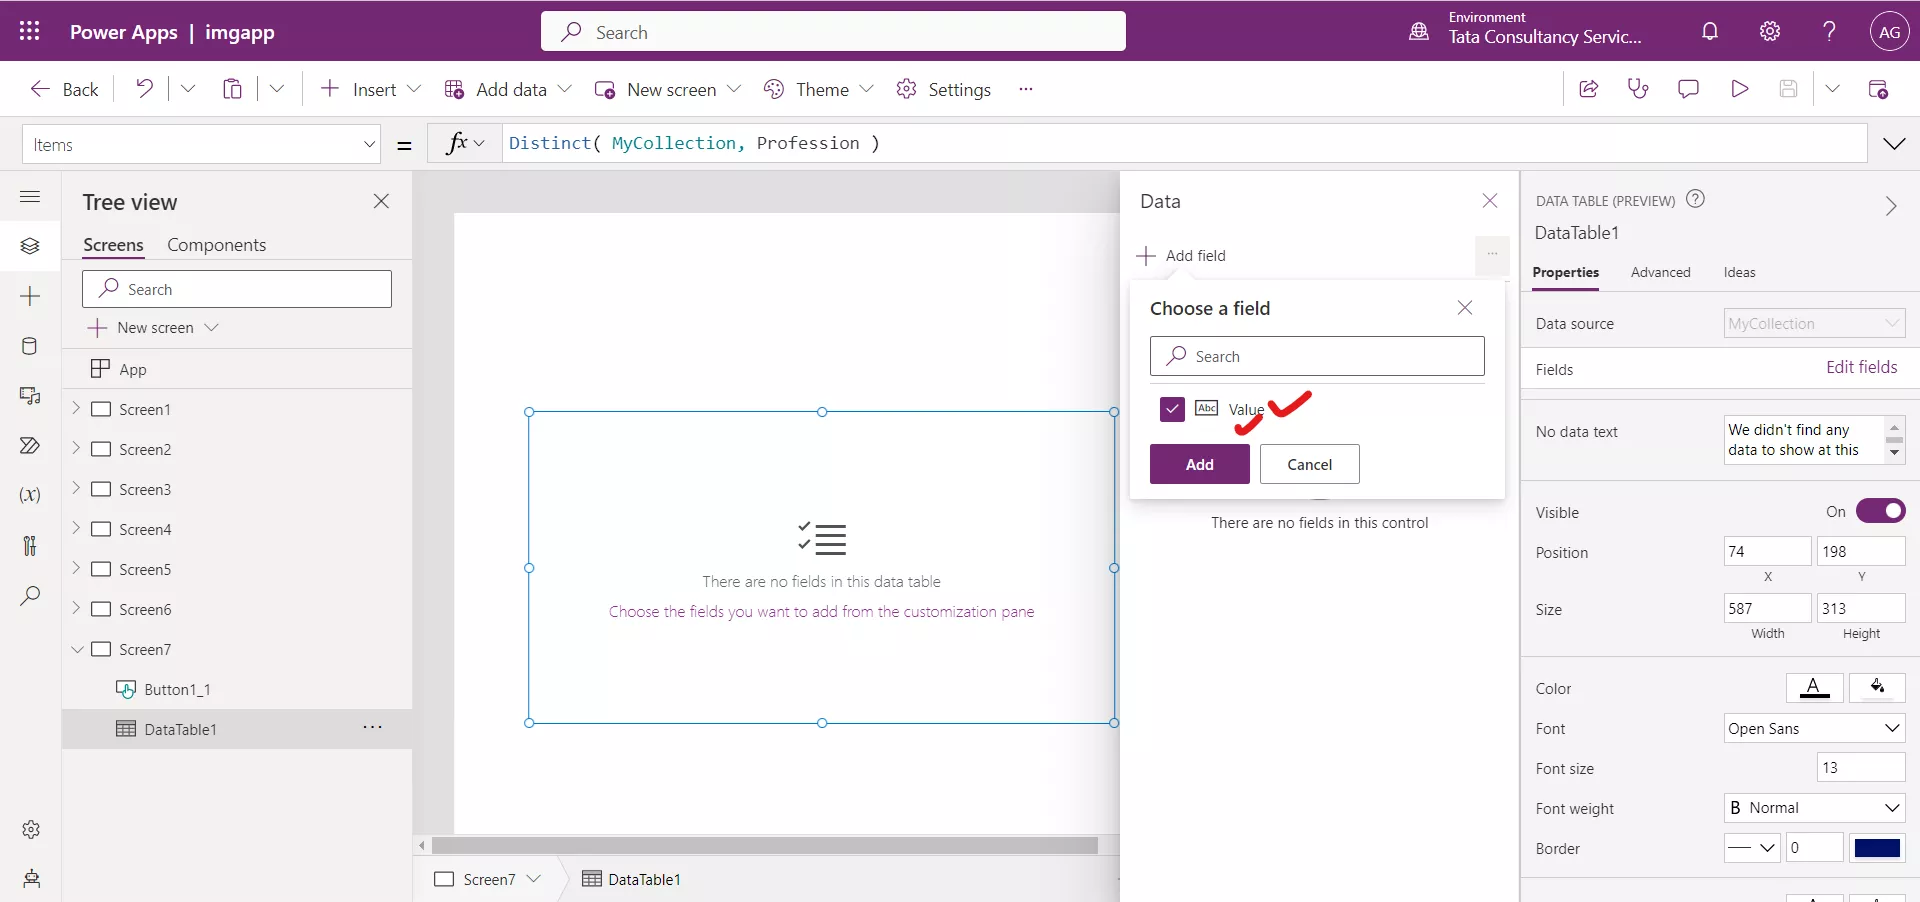Open the Variables panel

pos(29,496)
